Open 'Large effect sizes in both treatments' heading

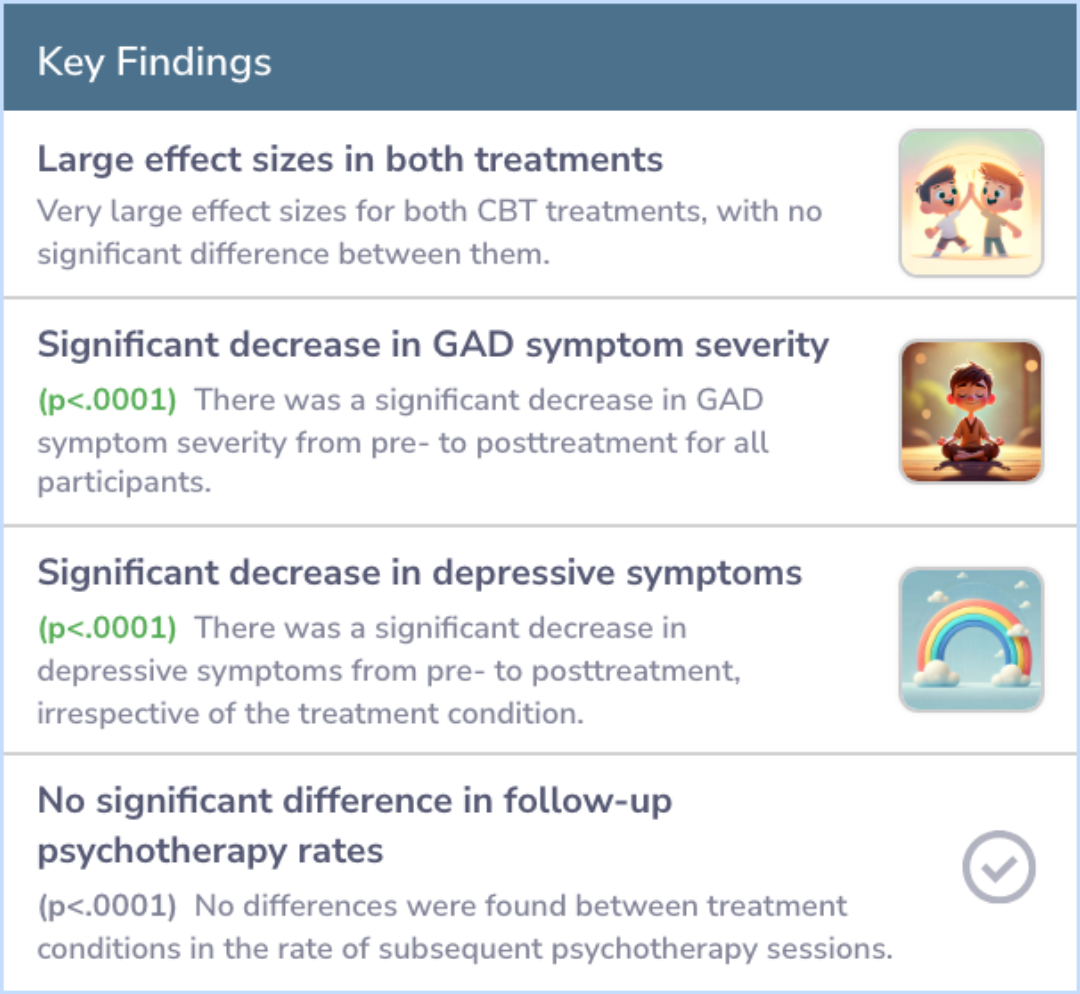tap(350, 159)
